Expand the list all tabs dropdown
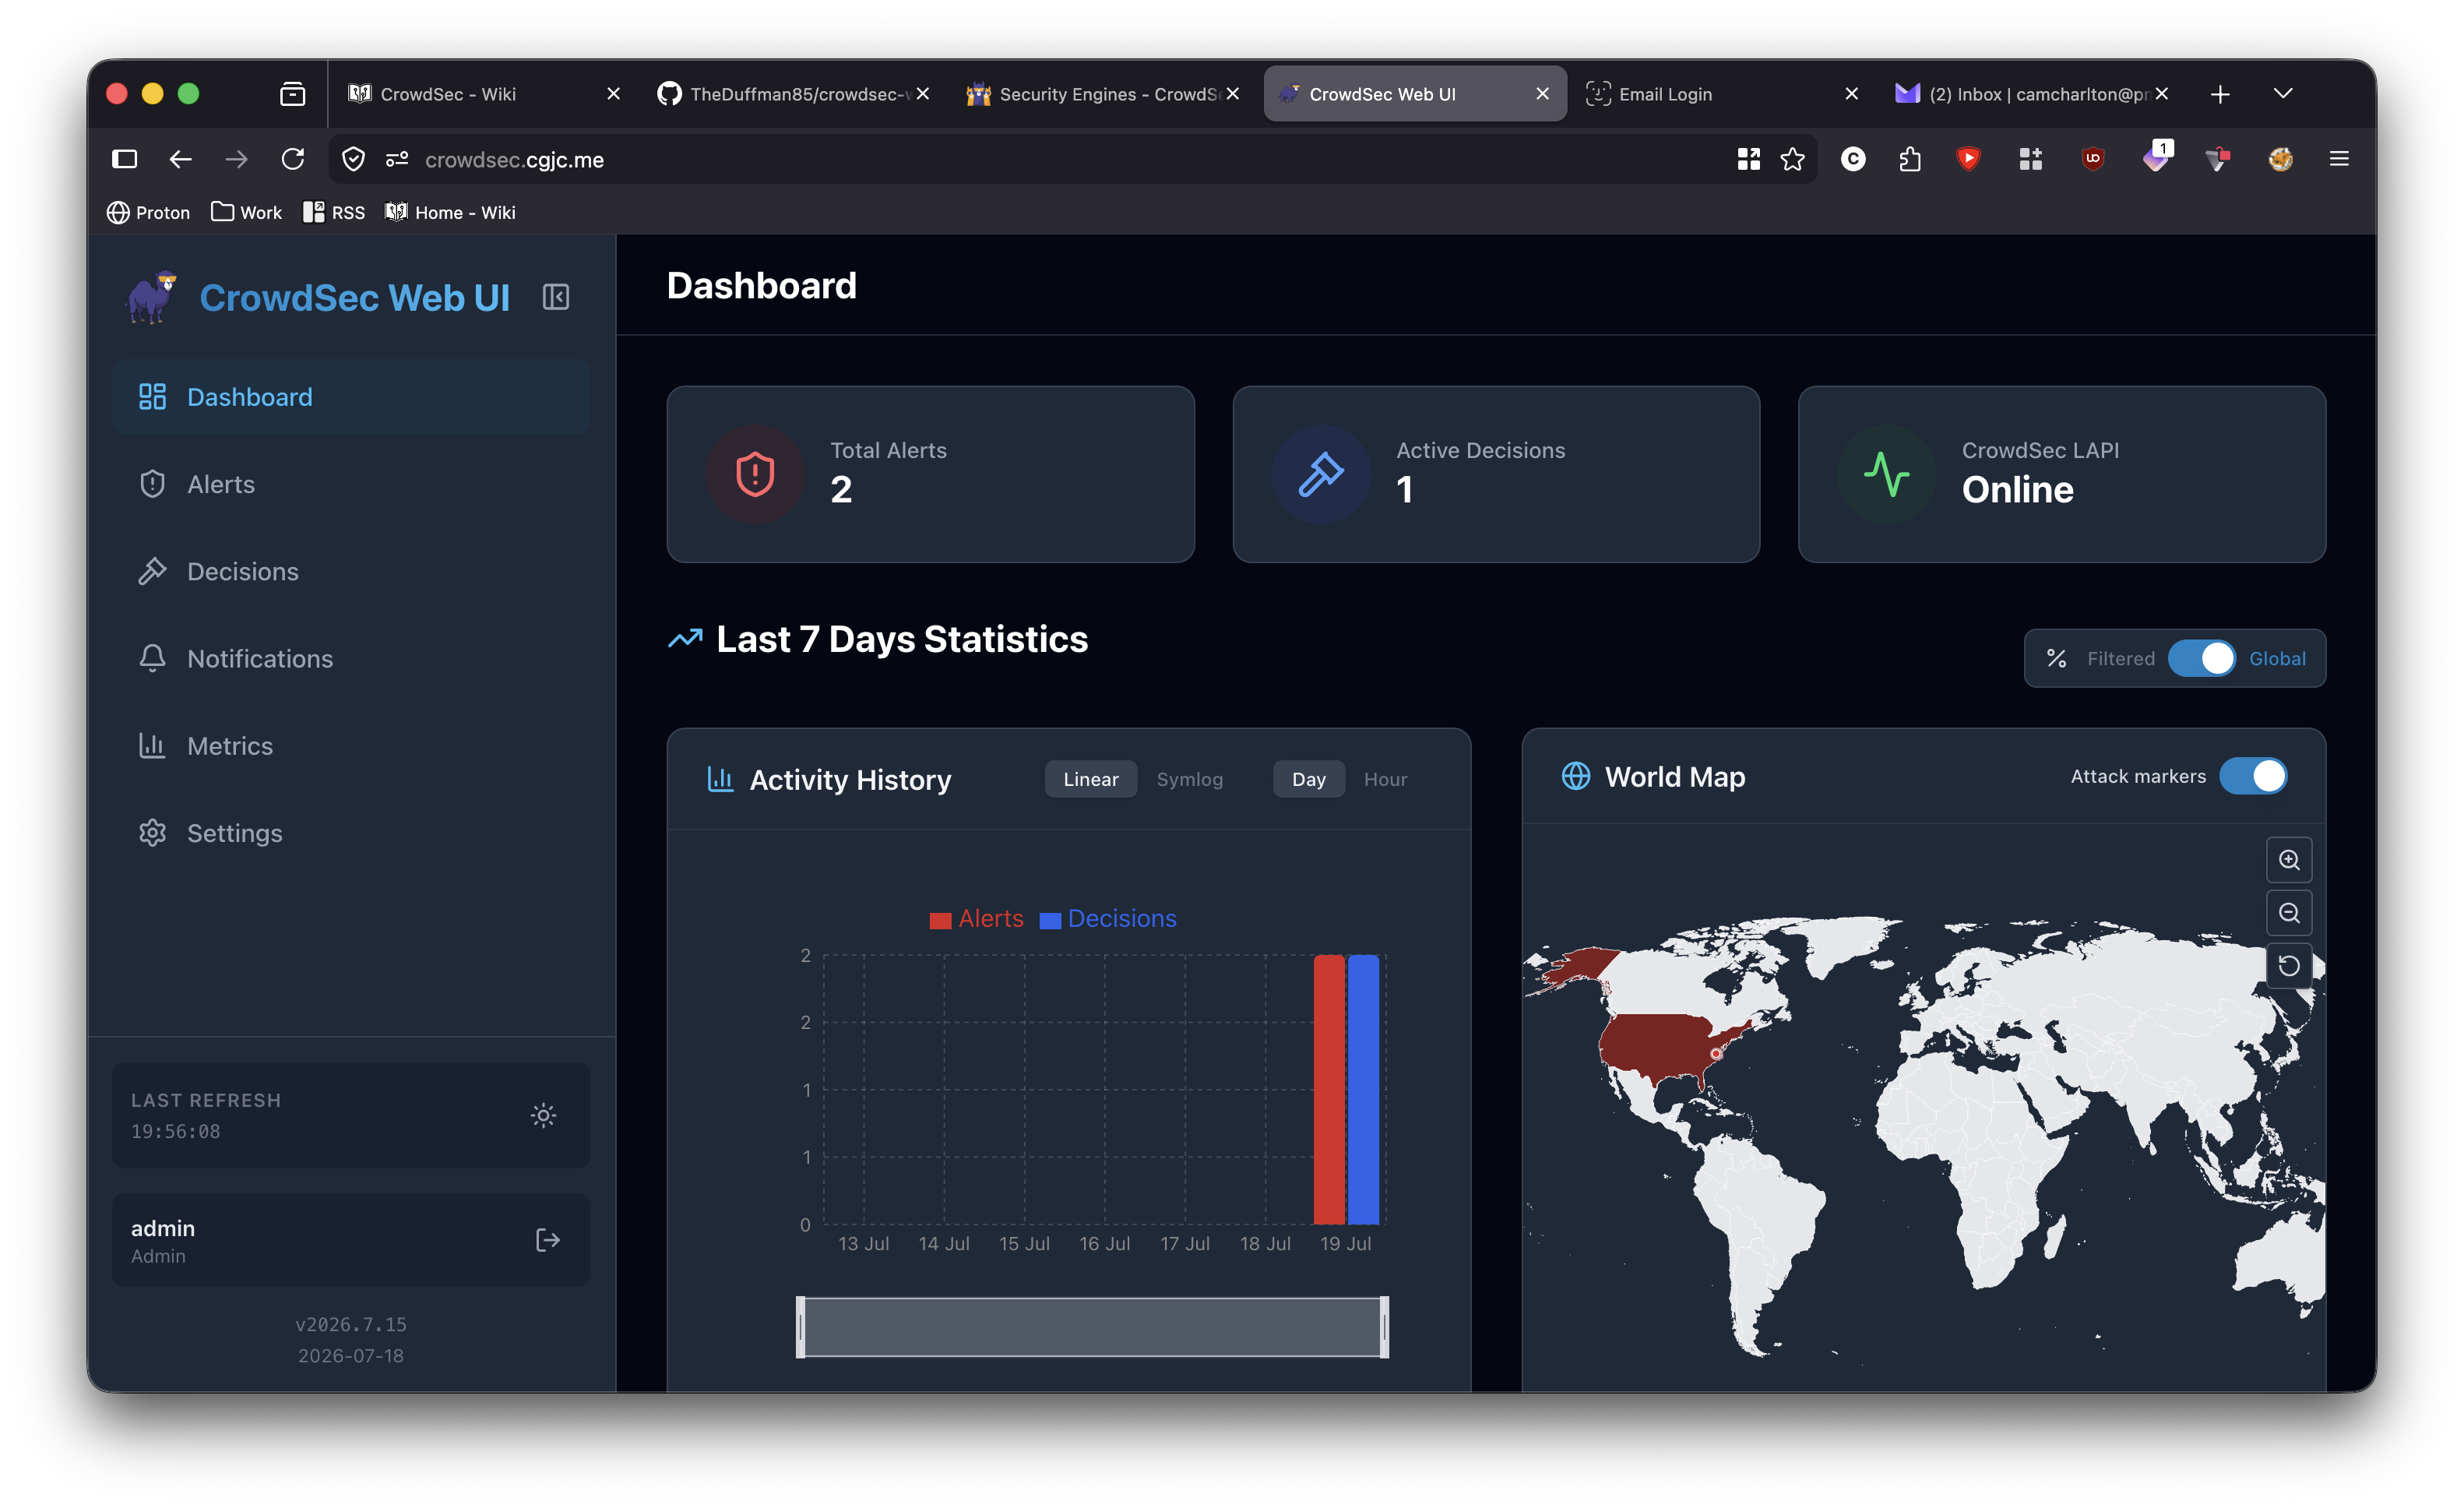This screenshot has width=2464, height=1508. (x=2283, y=94)
